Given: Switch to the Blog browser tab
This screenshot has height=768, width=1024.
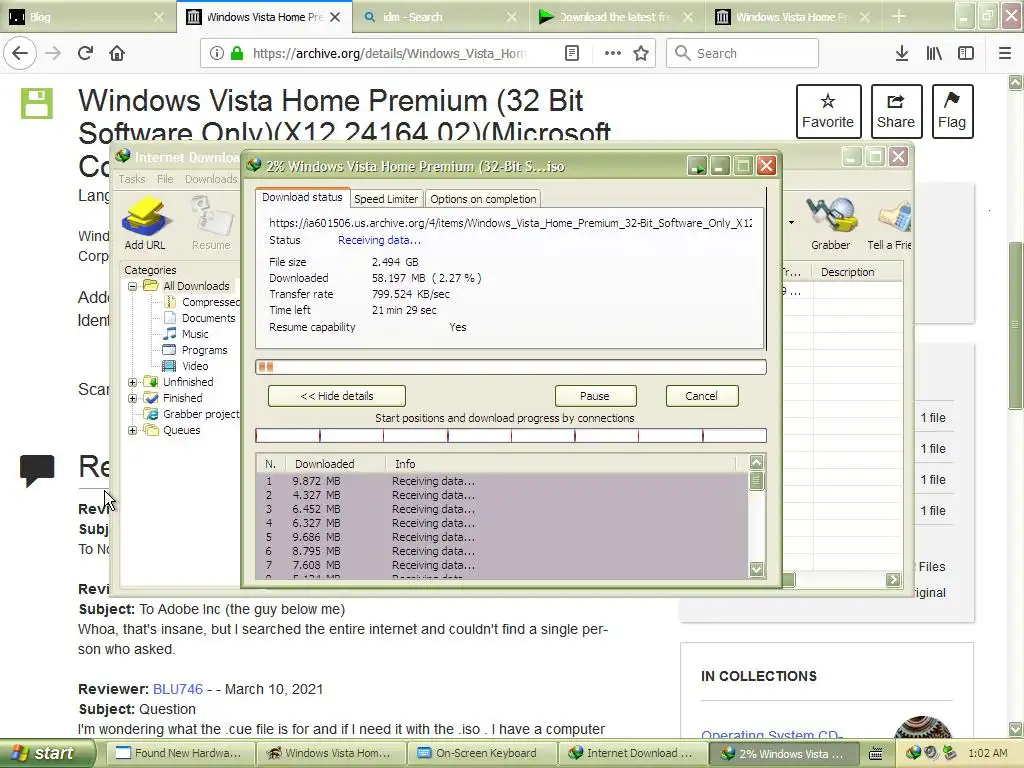Looking at the screenshot, I should [88, 16].
